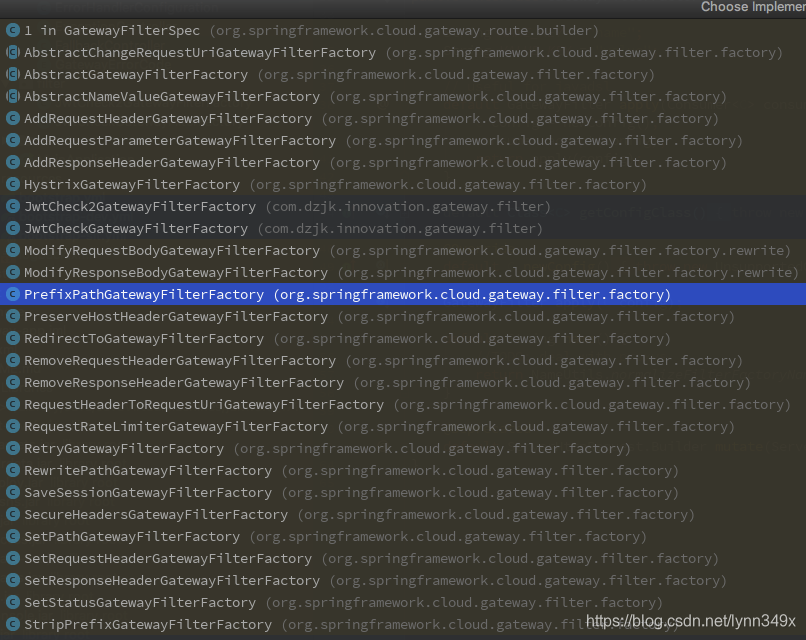Screen dimensions: 806x640
Task: Click class icon for SetPathGatewayFilterFactory
Action: click(13, 536)
